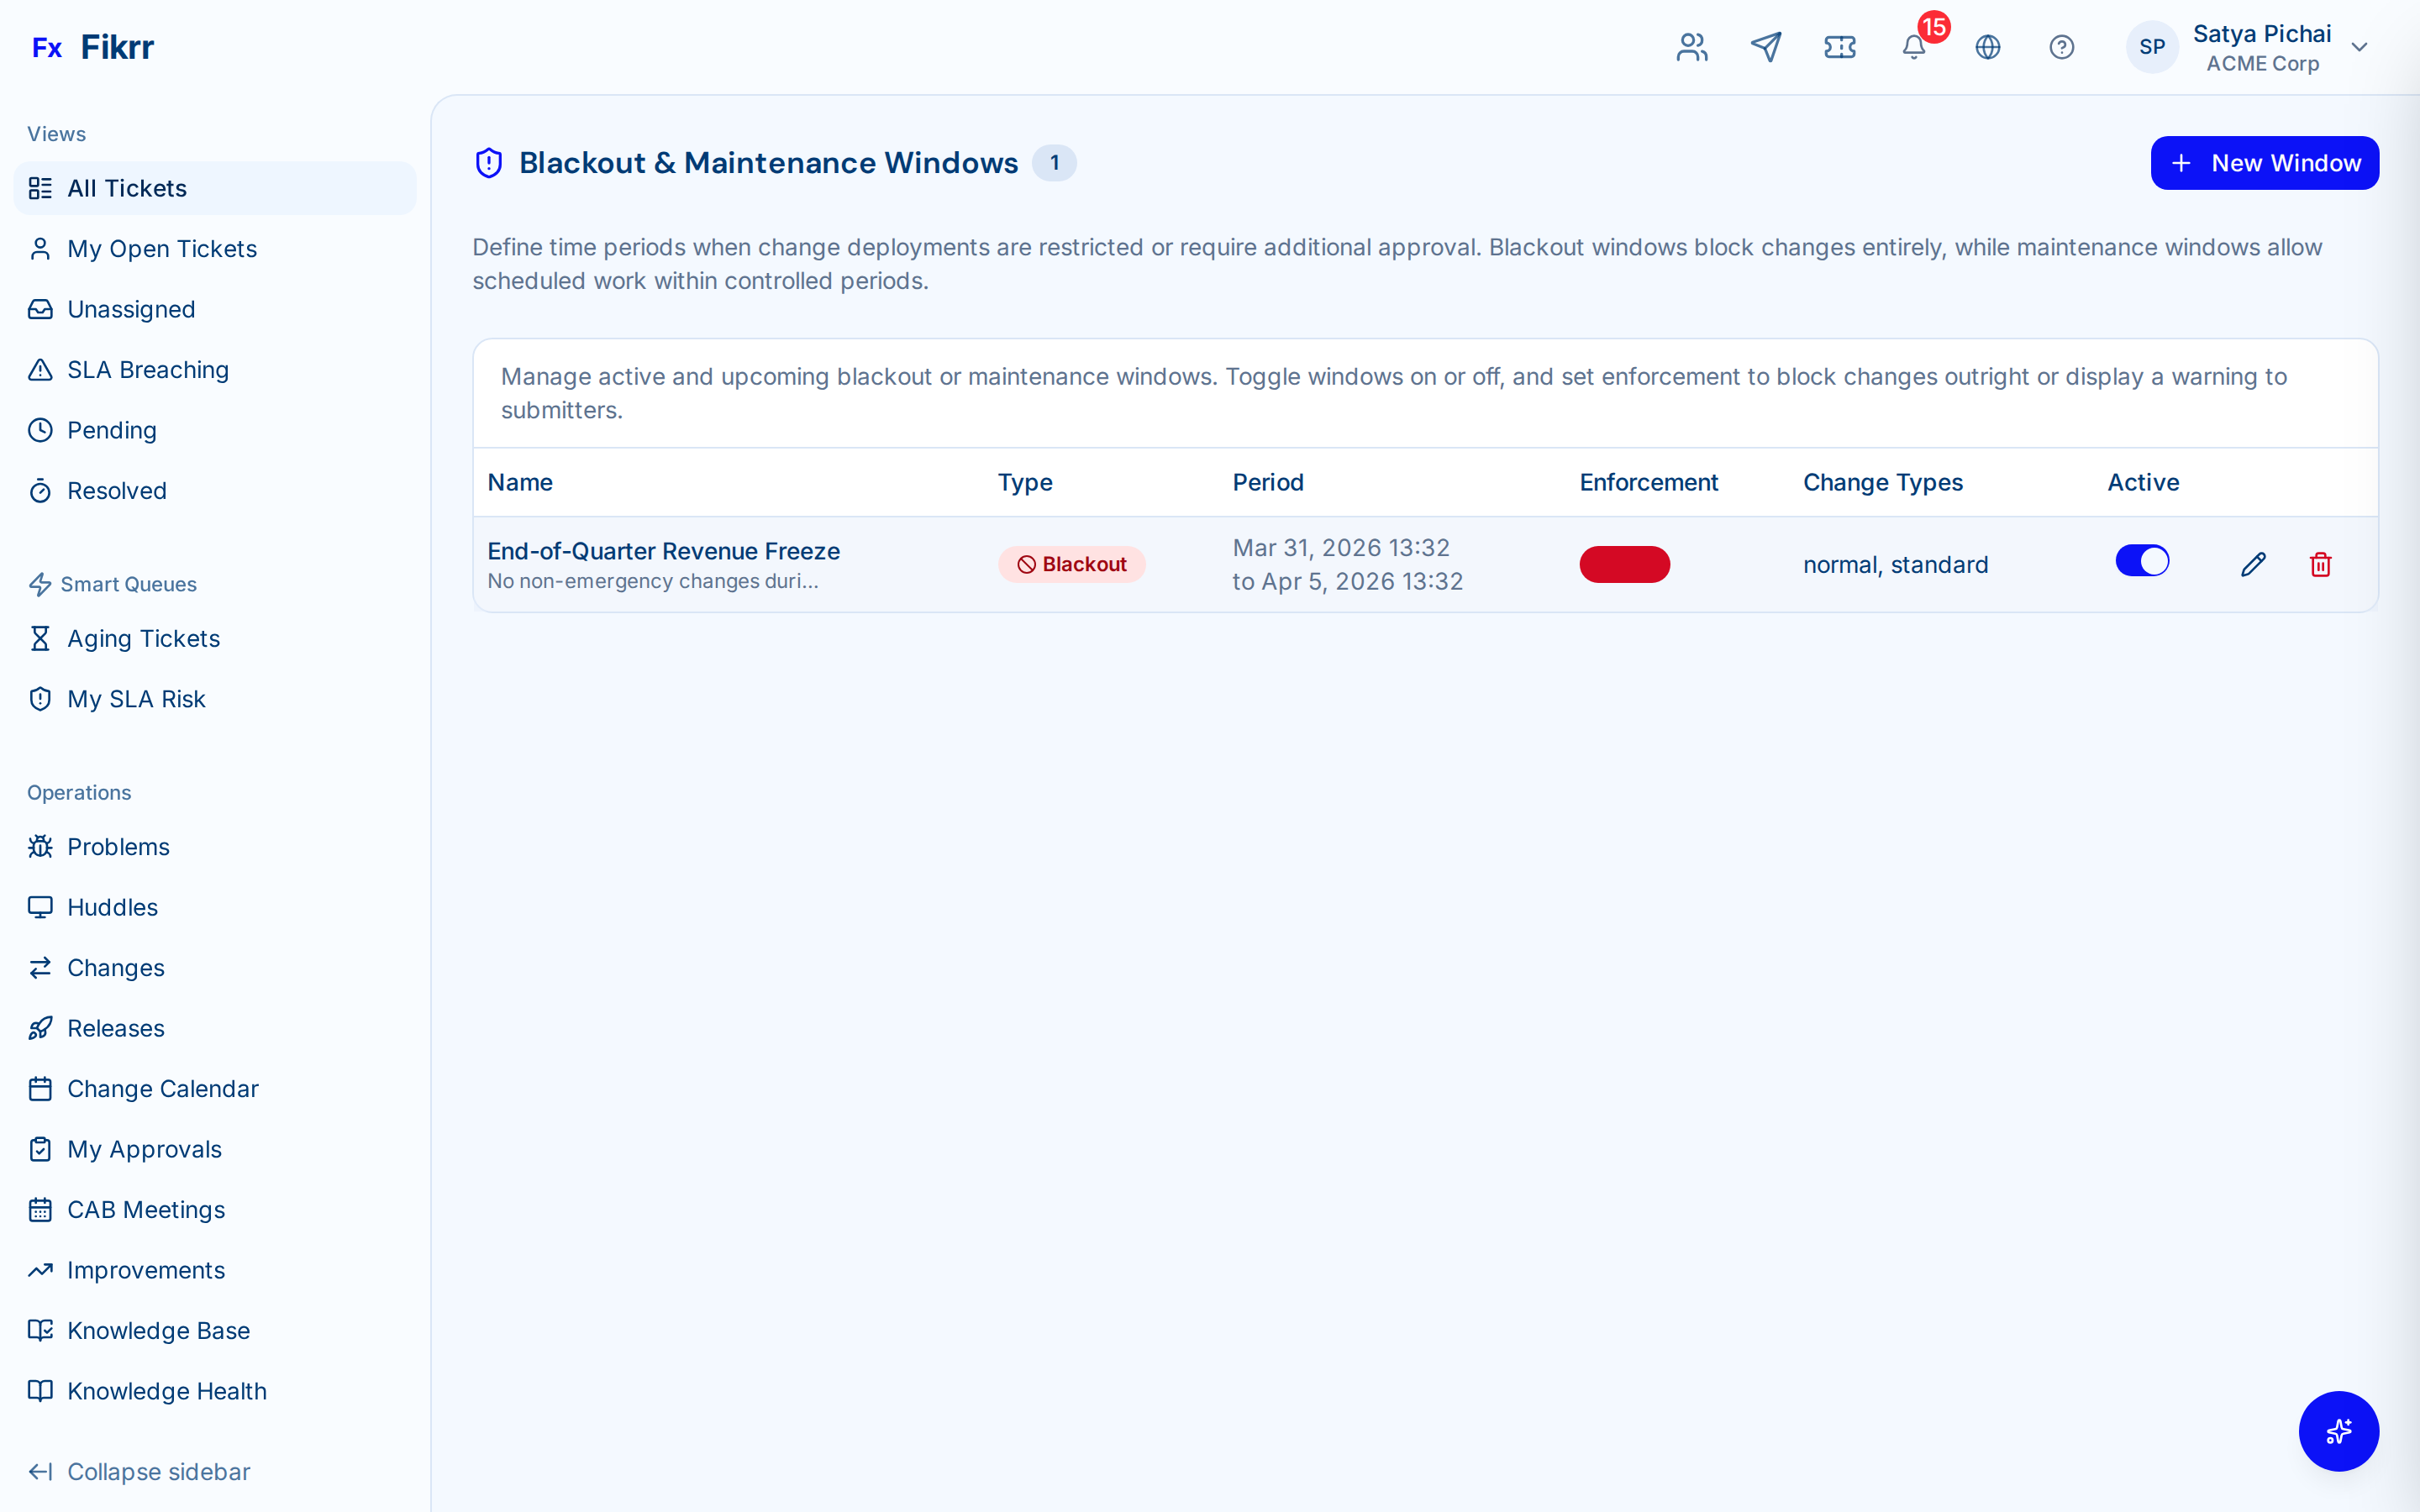Image resolution: width=2420 pixels, height=1512 pixels.
Task: Toggle the red Enforcement control for the freeze
Action: [1624, 564]
